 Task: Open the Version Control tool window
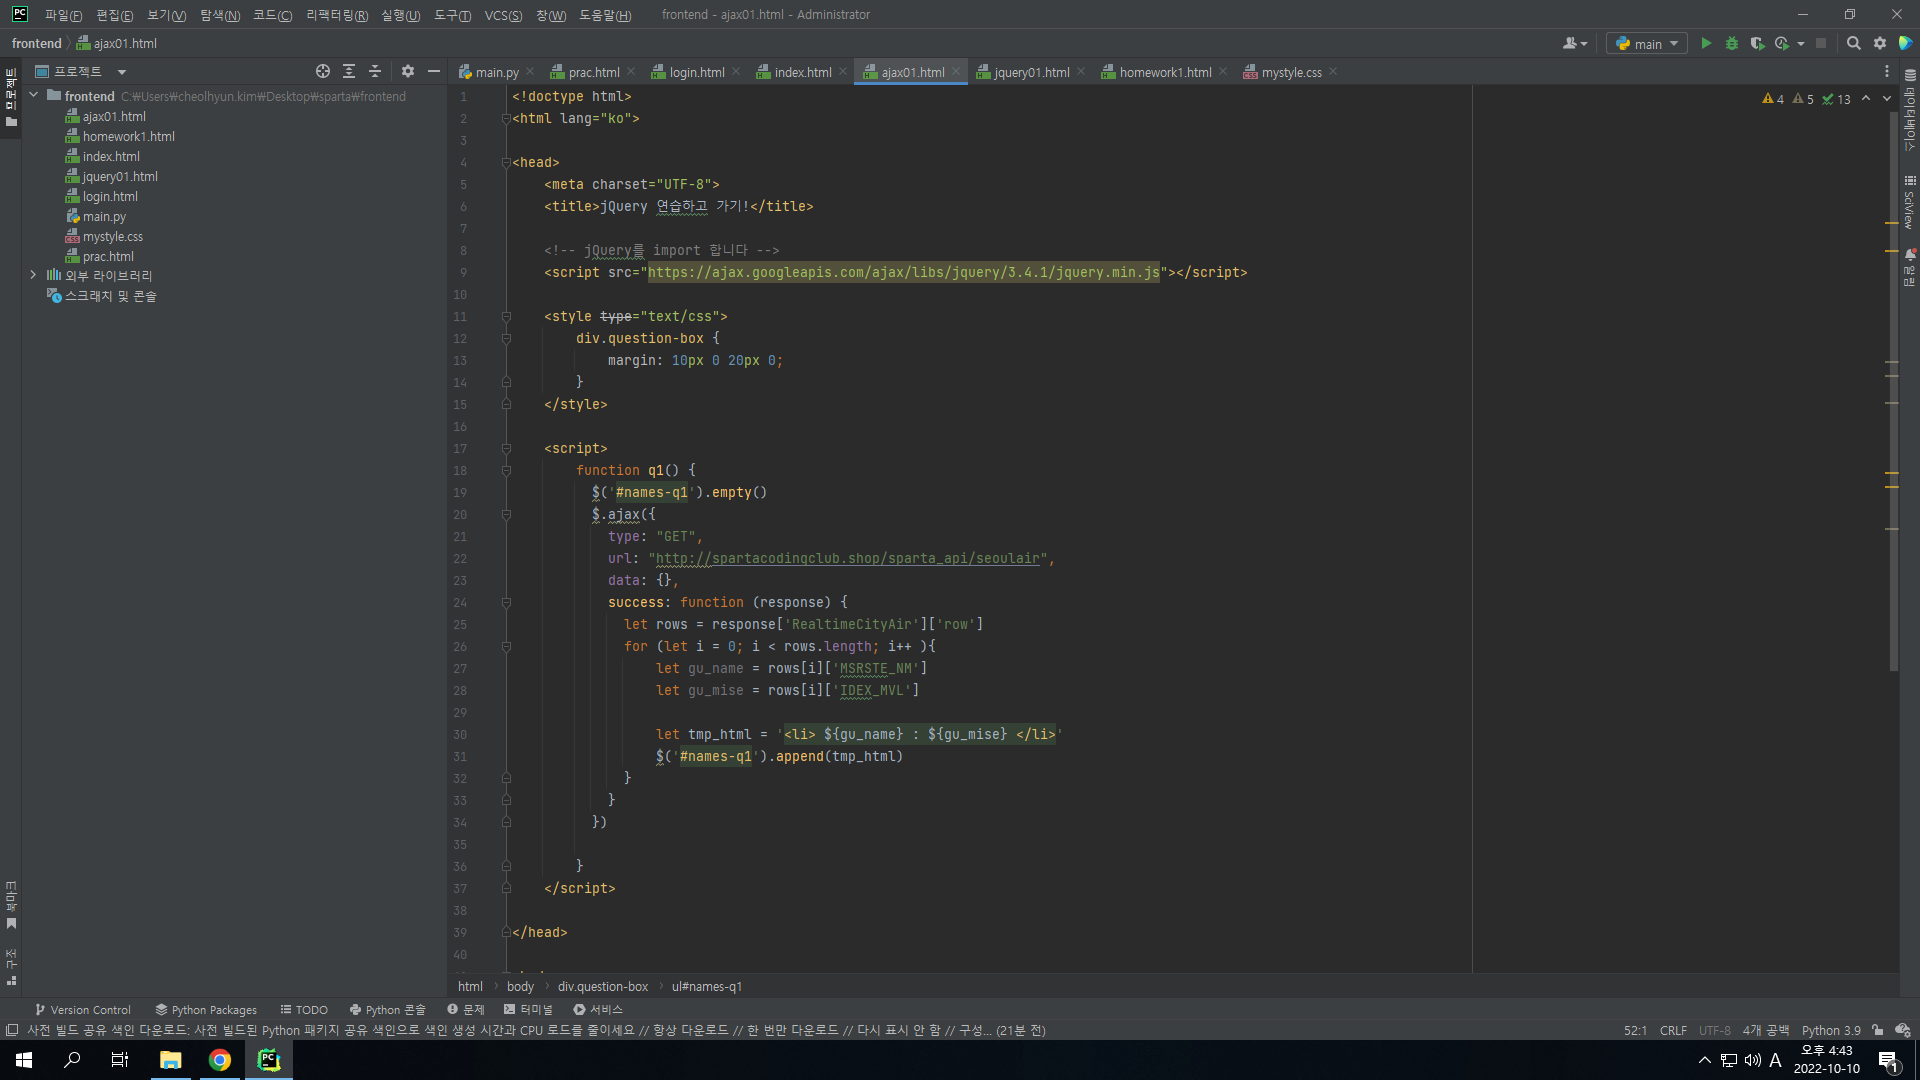(x=82, y=1010)
